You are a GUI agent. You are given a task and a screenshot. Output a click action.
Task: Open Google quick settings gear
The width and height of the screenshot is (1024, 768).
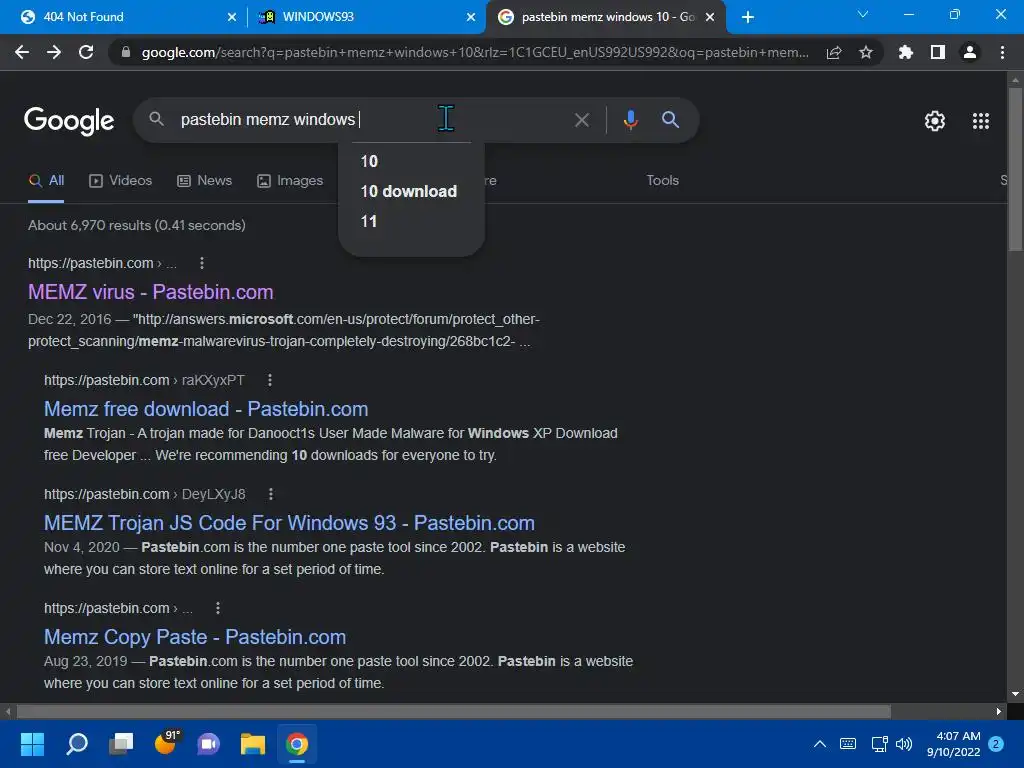point(935,121)
